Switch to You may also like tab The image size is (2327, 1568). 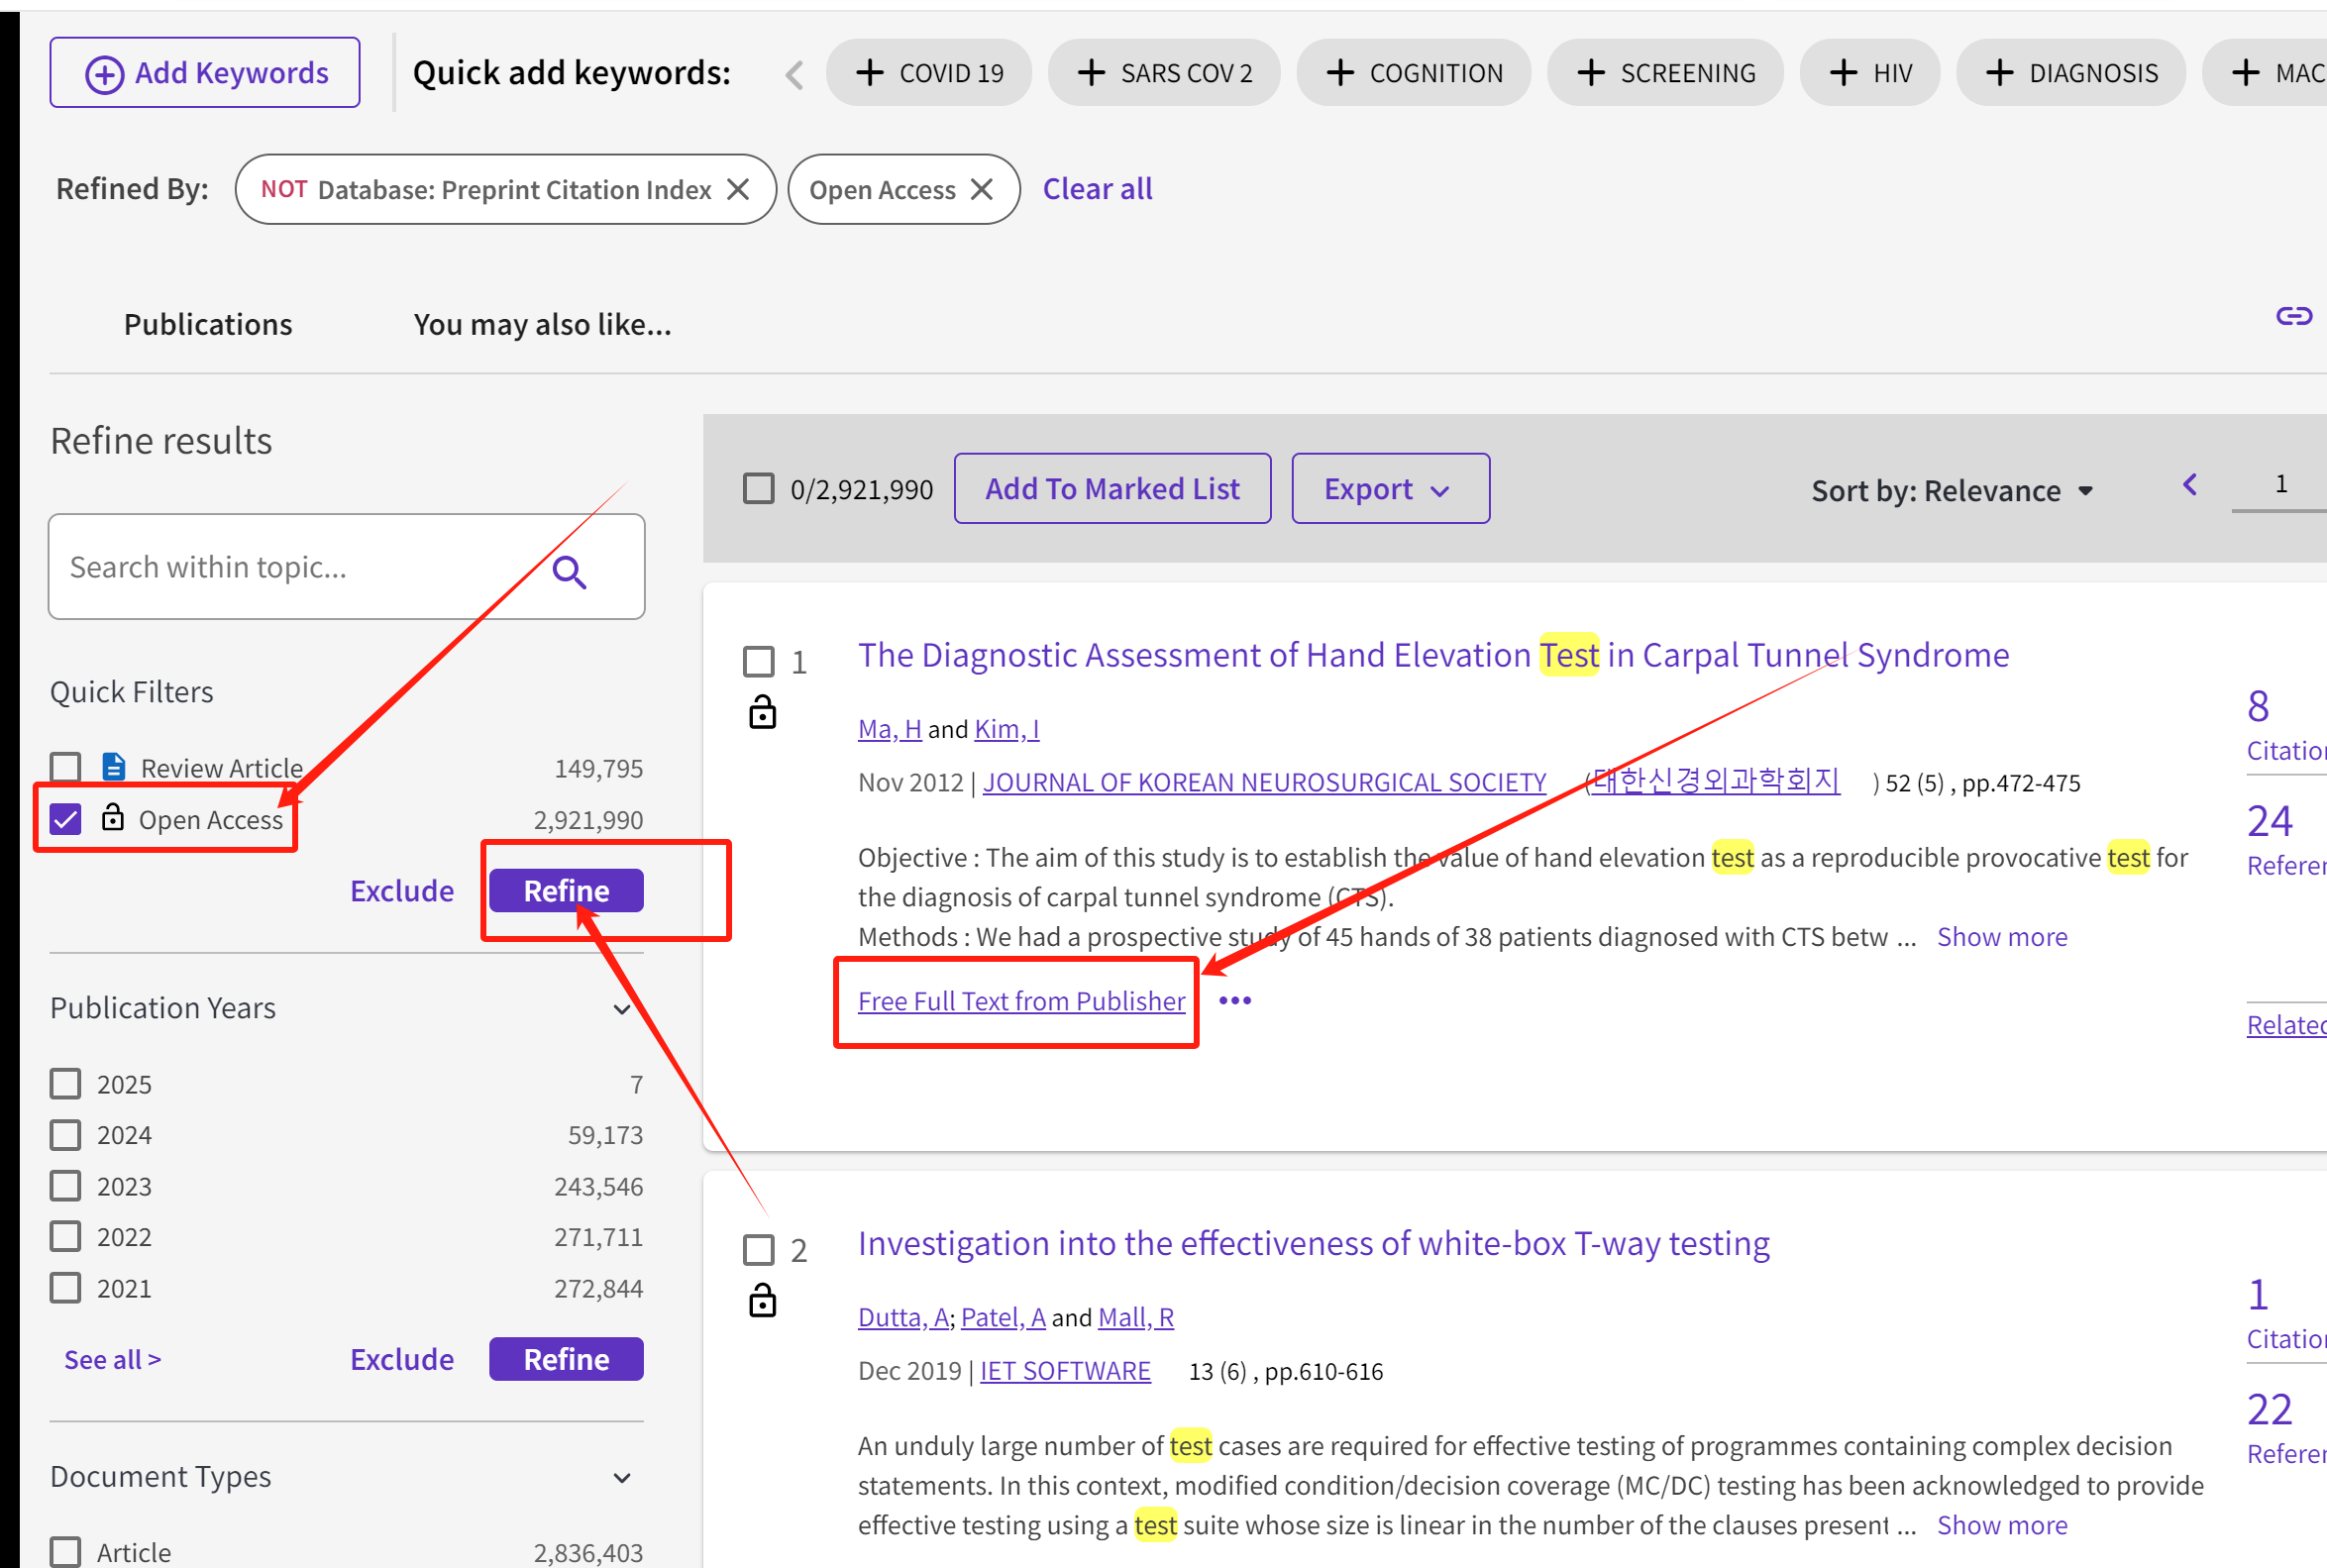(542, 325)
